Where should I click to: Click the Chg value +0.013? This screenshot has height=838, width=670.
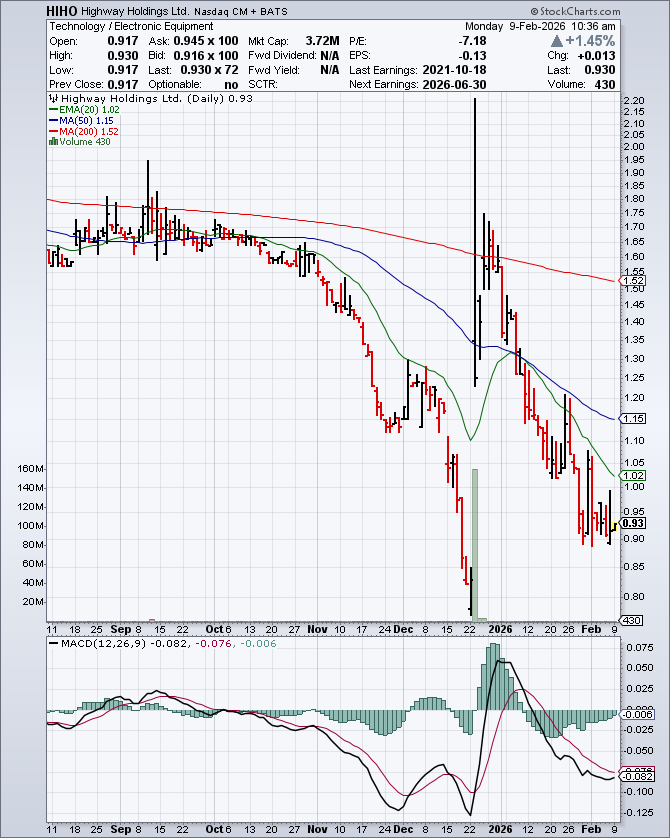tap(596, 56)
